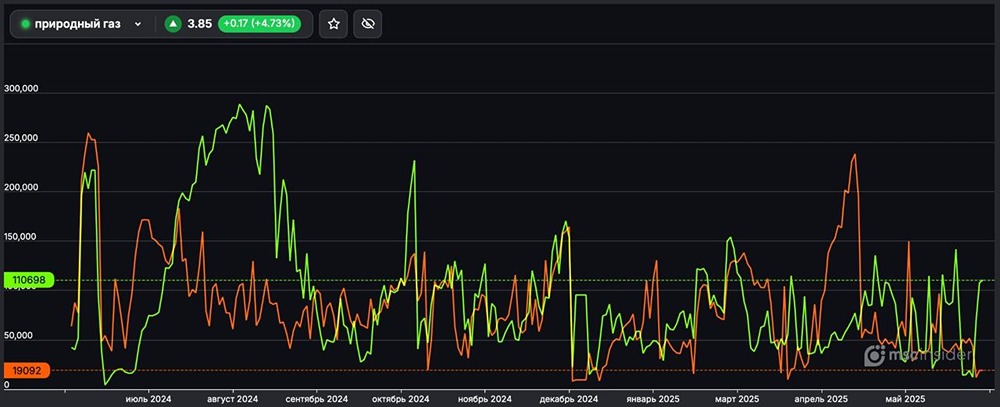
Task: Click the август 2024 axis label
Action: [232, 398]
